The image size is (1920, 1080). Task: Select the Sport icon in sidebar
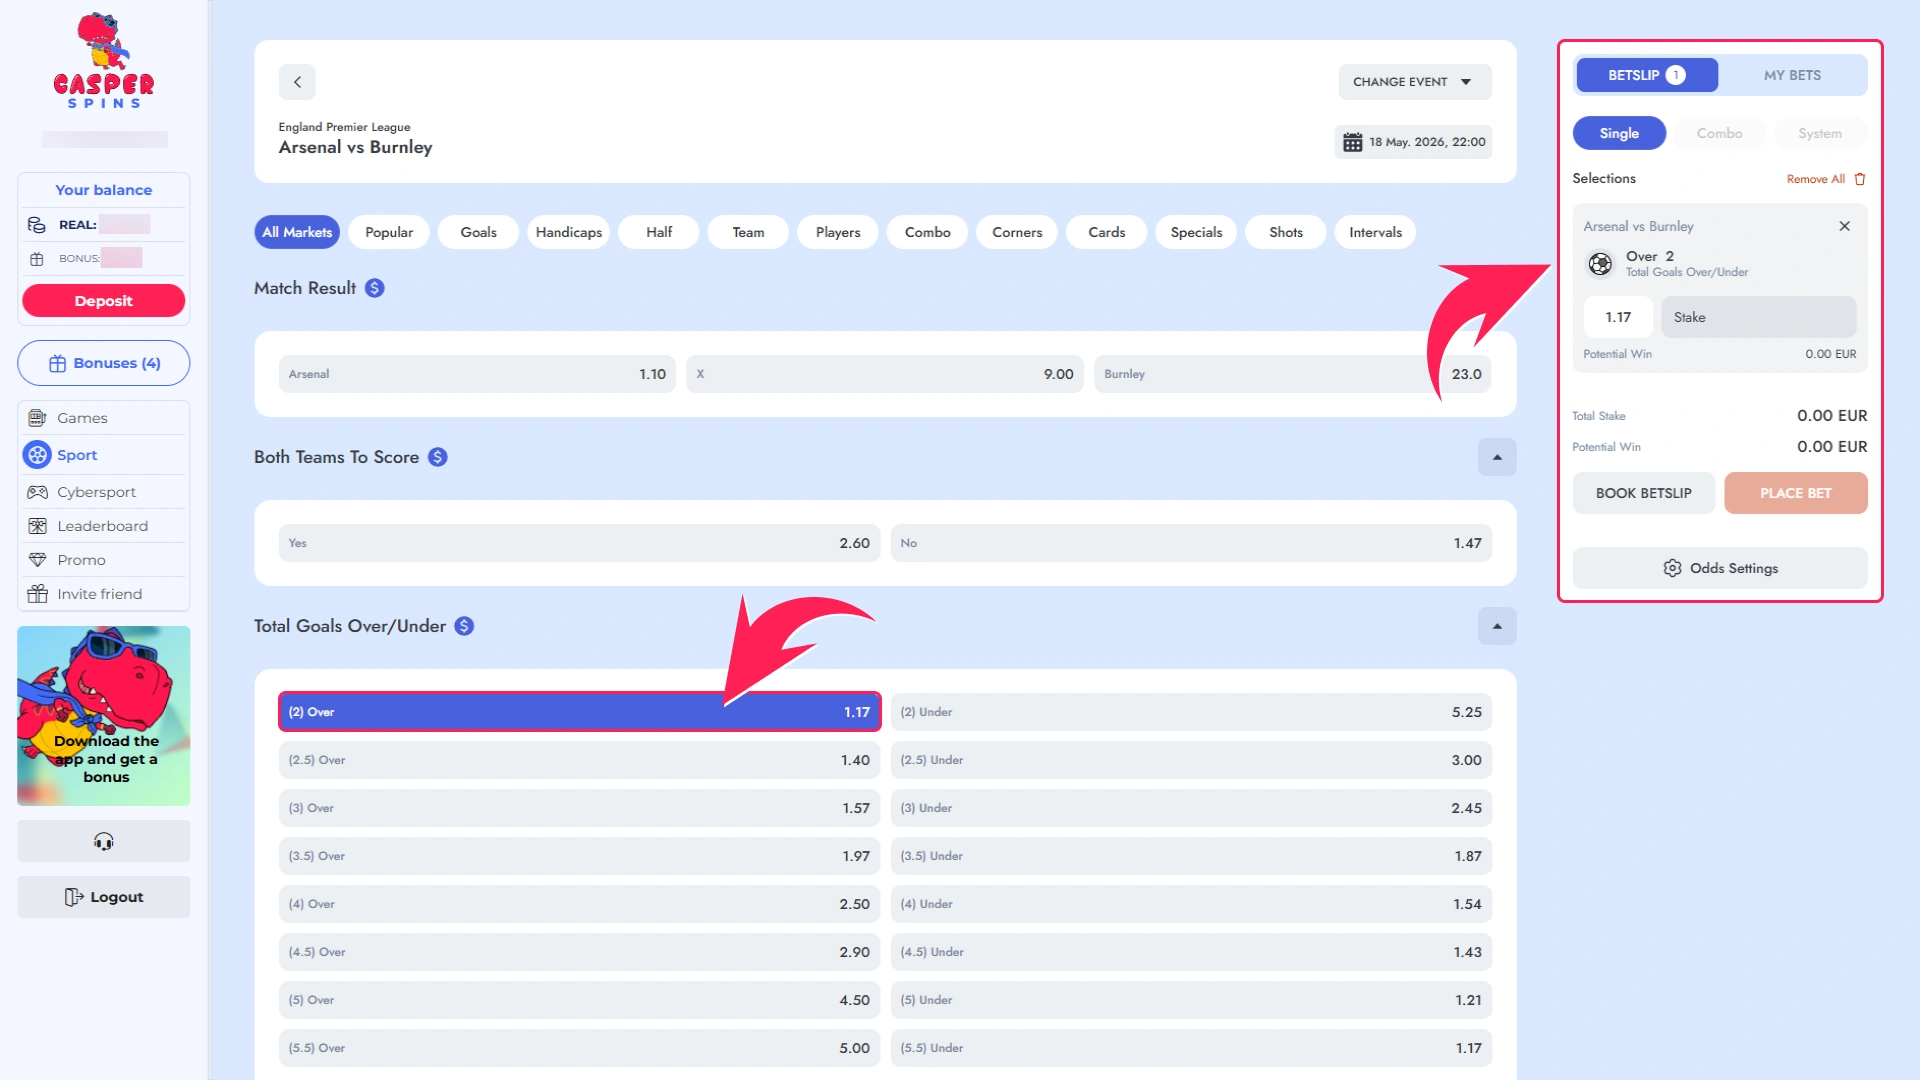(x=37, y=455)
